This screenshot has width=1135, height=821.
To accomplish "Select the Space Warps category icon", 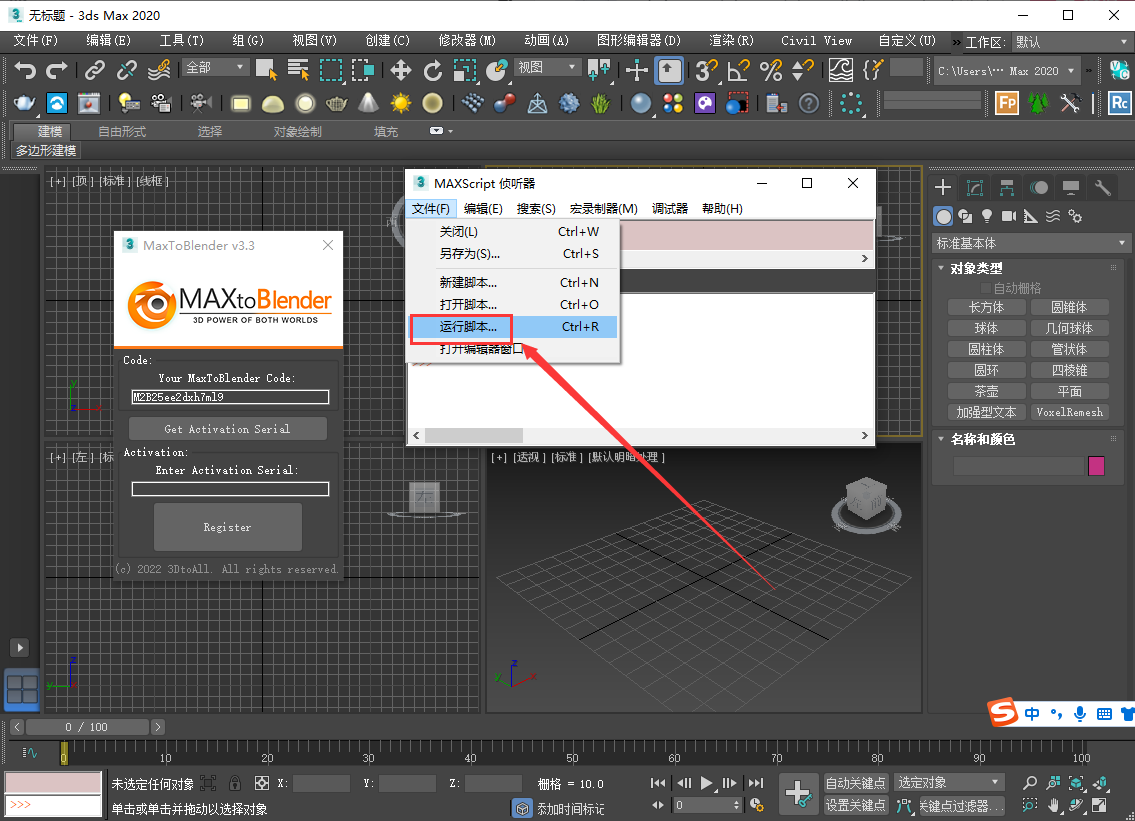I will 1053,216.
